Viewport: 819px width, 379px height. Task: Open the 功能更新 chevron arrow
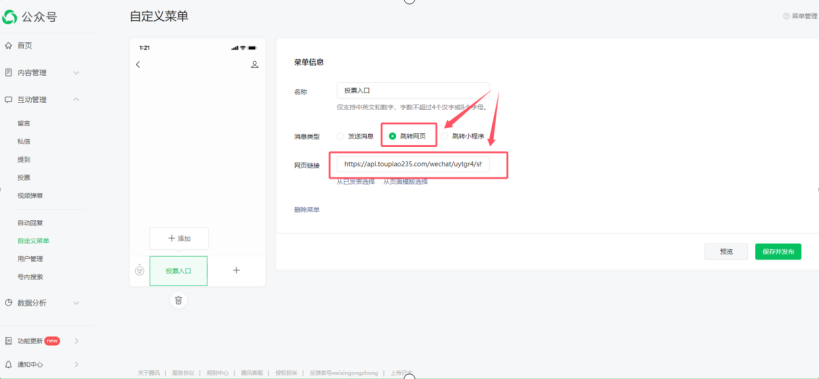point(76,341)
